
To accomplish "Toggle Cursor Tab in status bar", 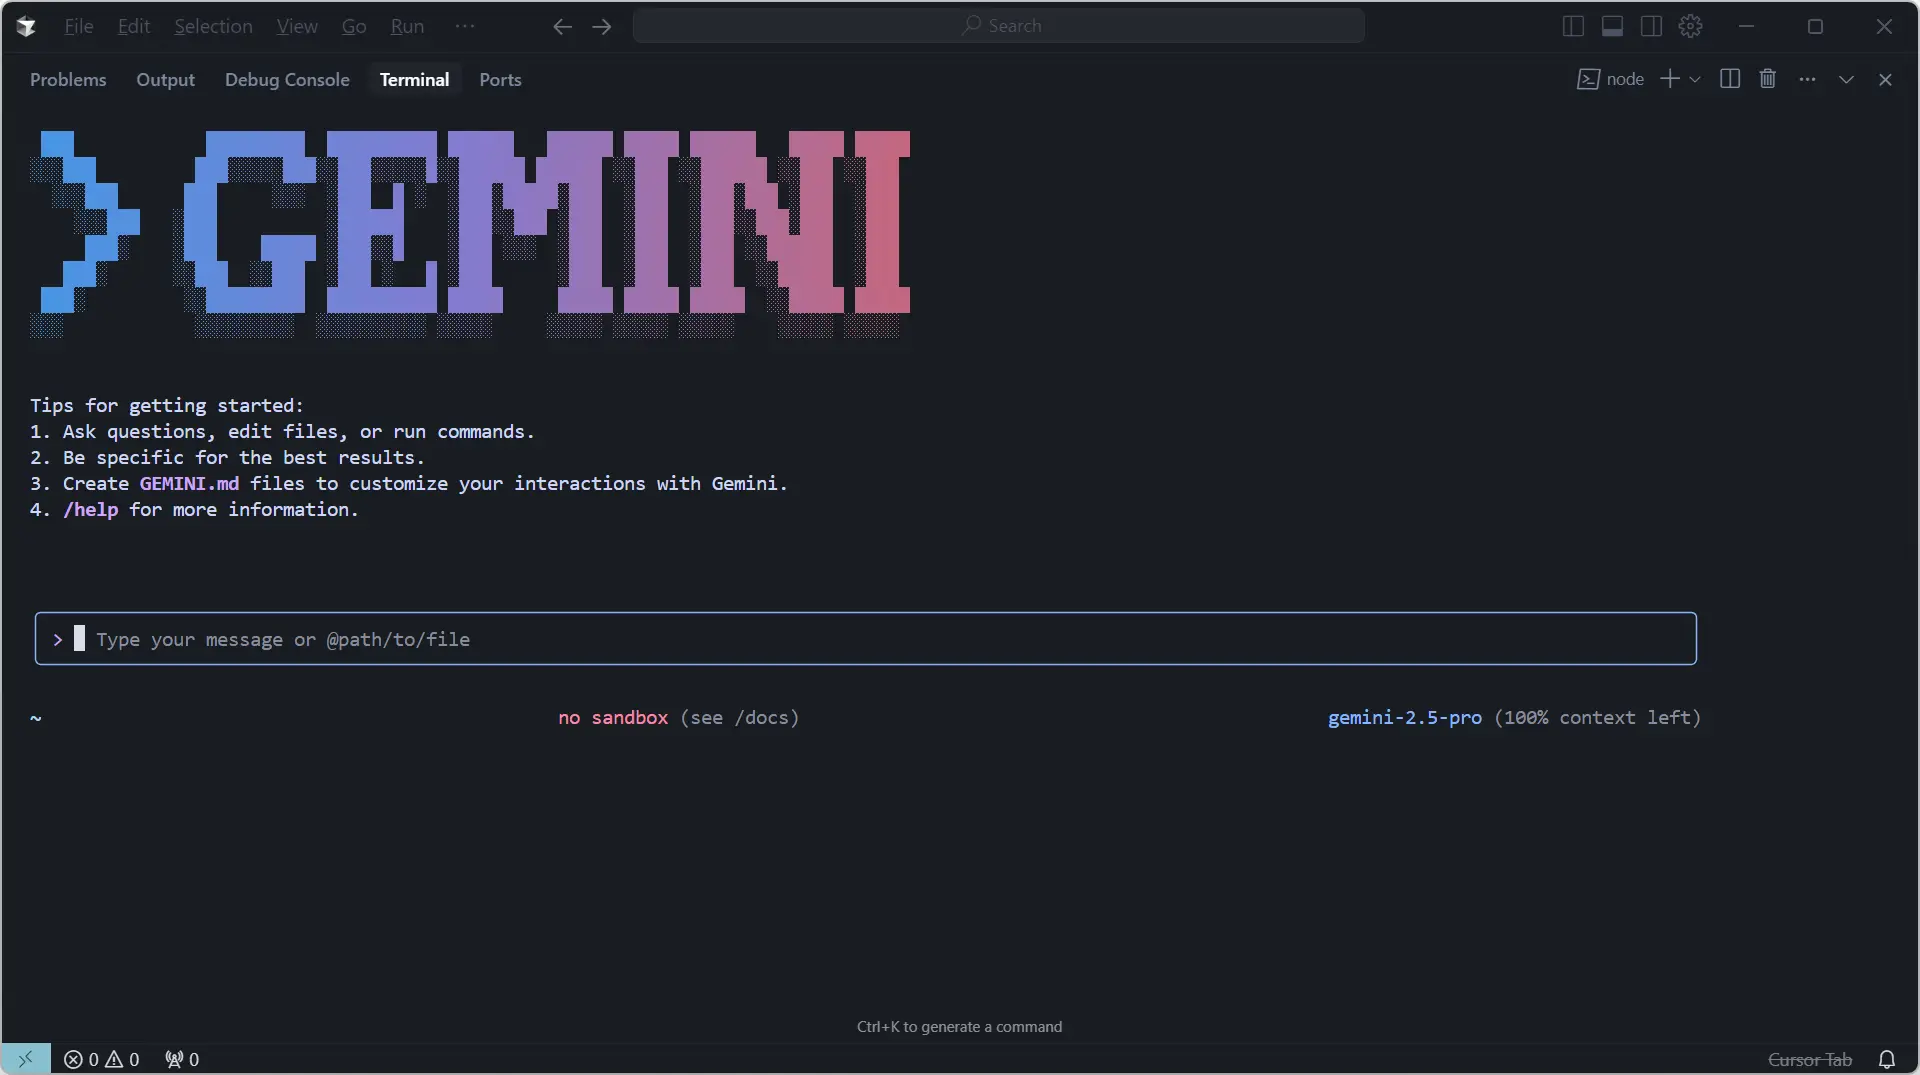I will pos(1809,1060).
